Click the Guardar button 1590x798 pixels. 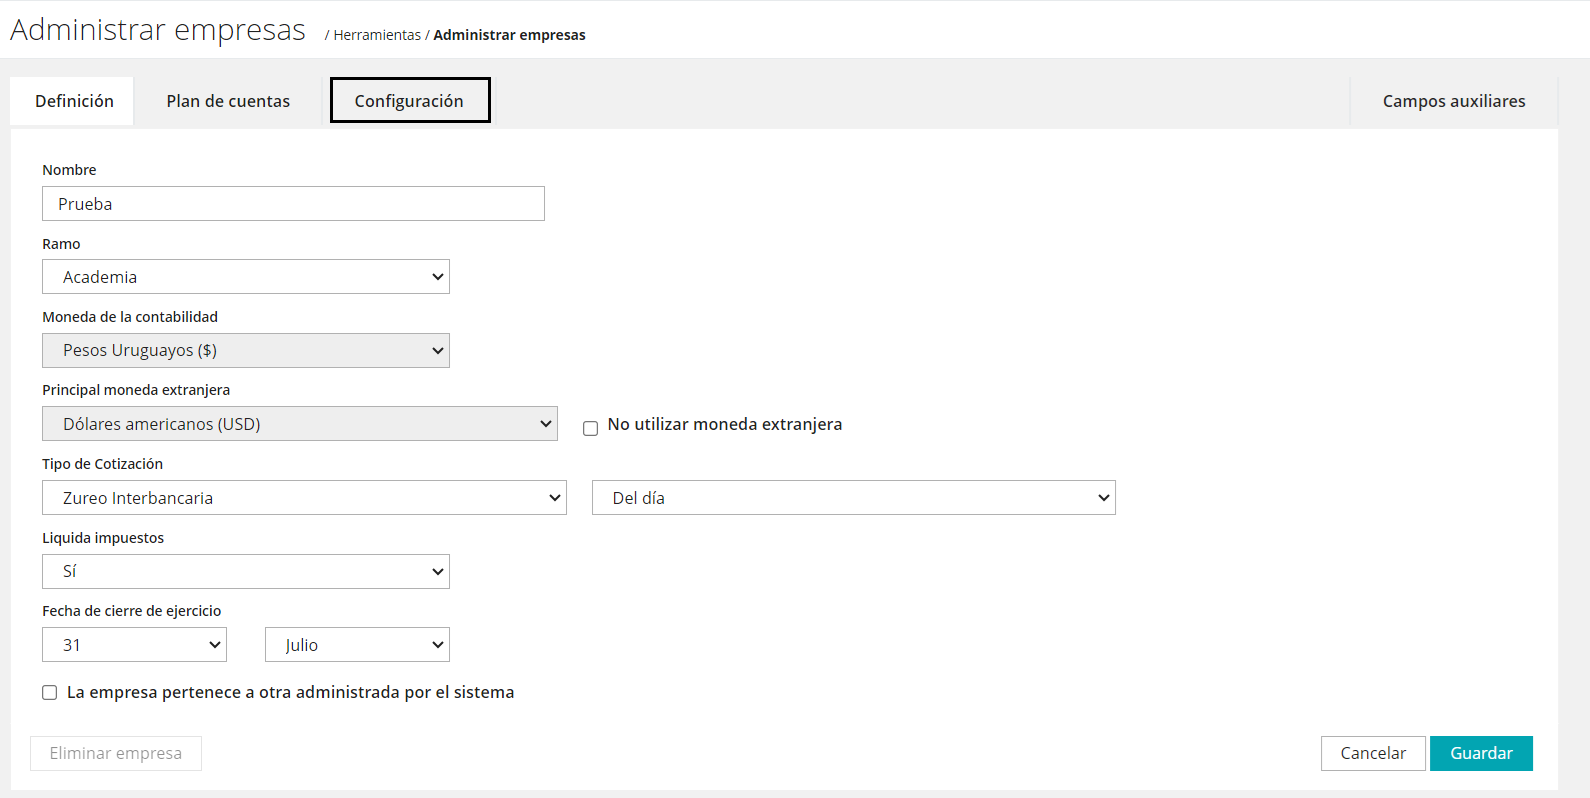(x=1480, y=754)
